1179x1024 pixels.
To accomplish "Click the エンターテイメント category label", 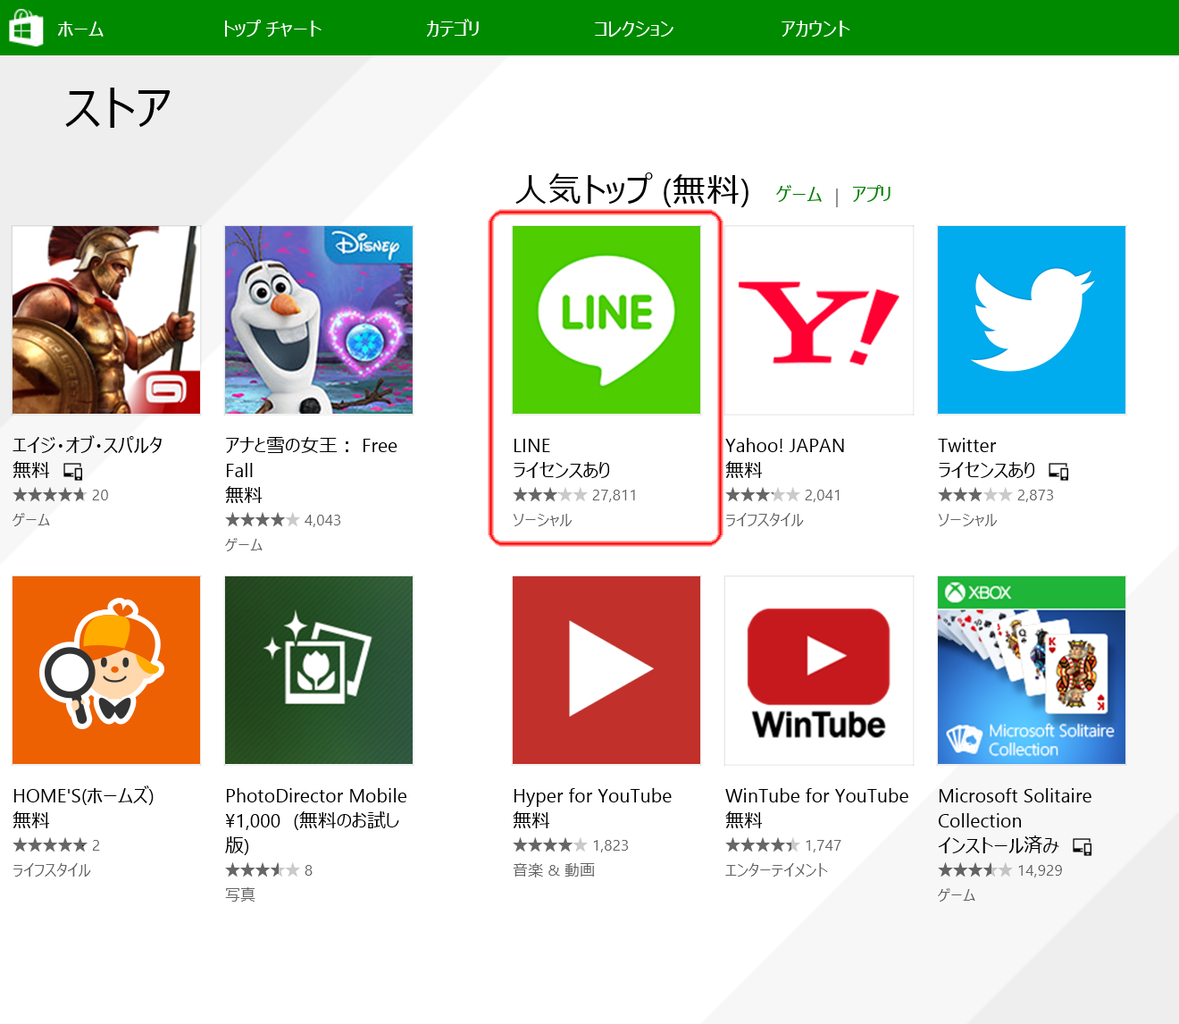I will (776, 870).
